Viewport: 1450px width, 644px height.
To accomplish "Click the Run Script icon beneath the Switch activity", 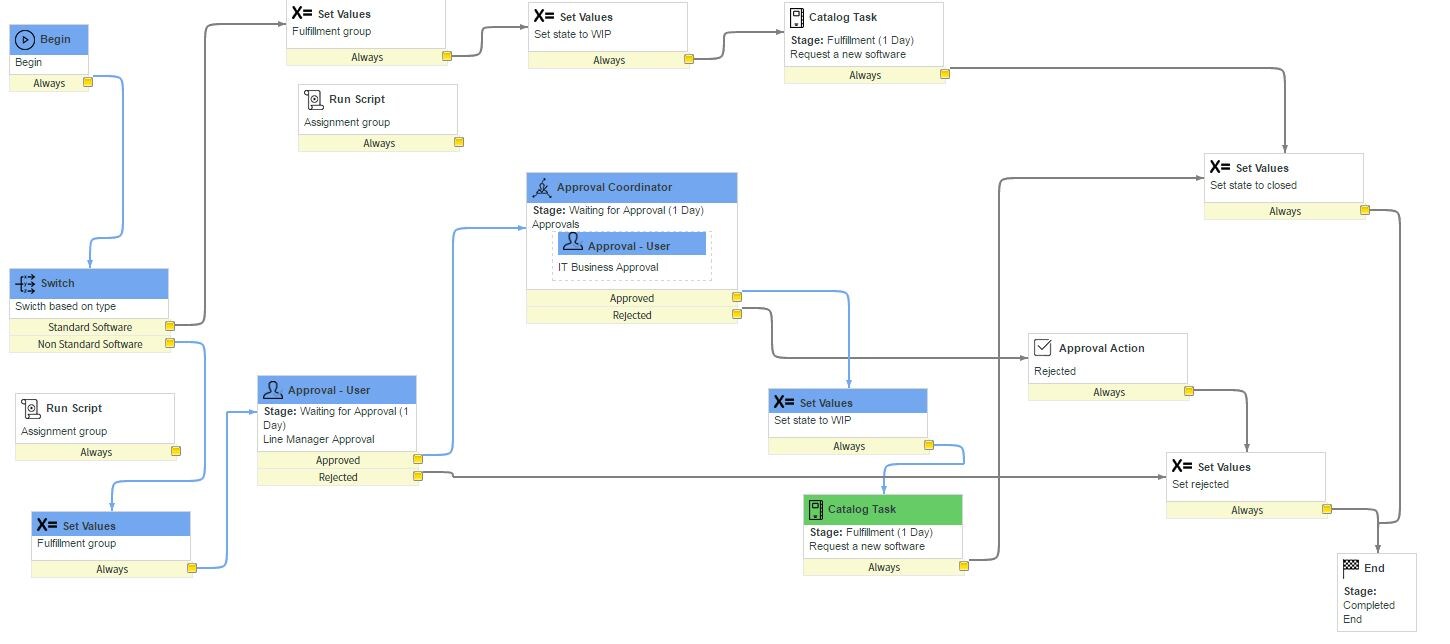I will pos(31,408).
